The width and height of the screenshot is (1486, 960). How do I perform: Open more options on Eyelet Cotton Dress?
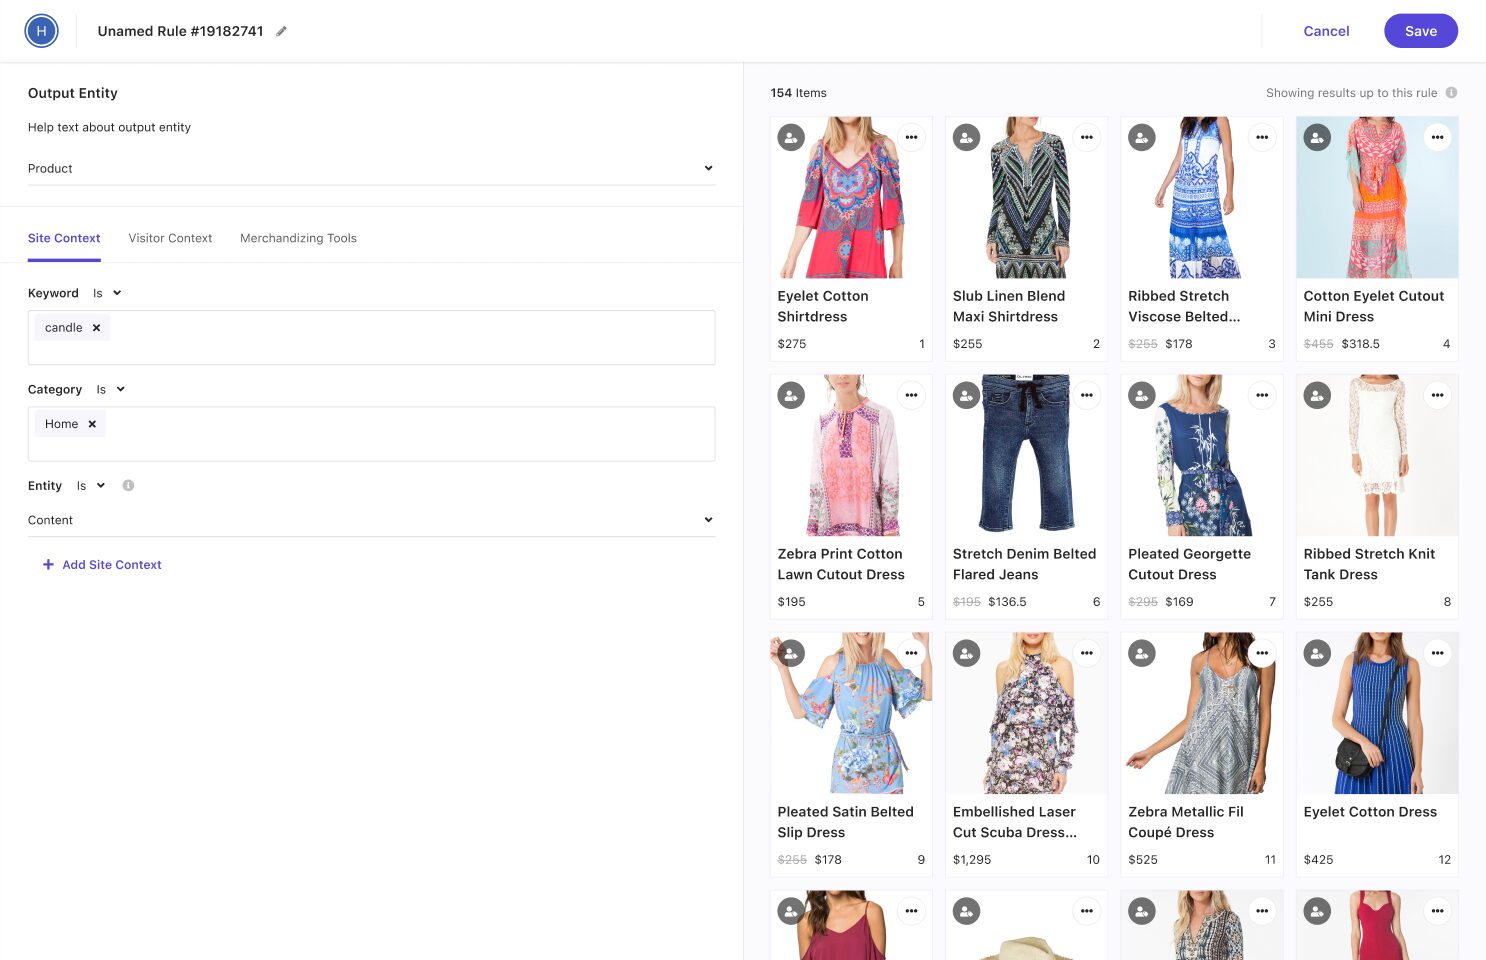click(x=1437, y=653)
